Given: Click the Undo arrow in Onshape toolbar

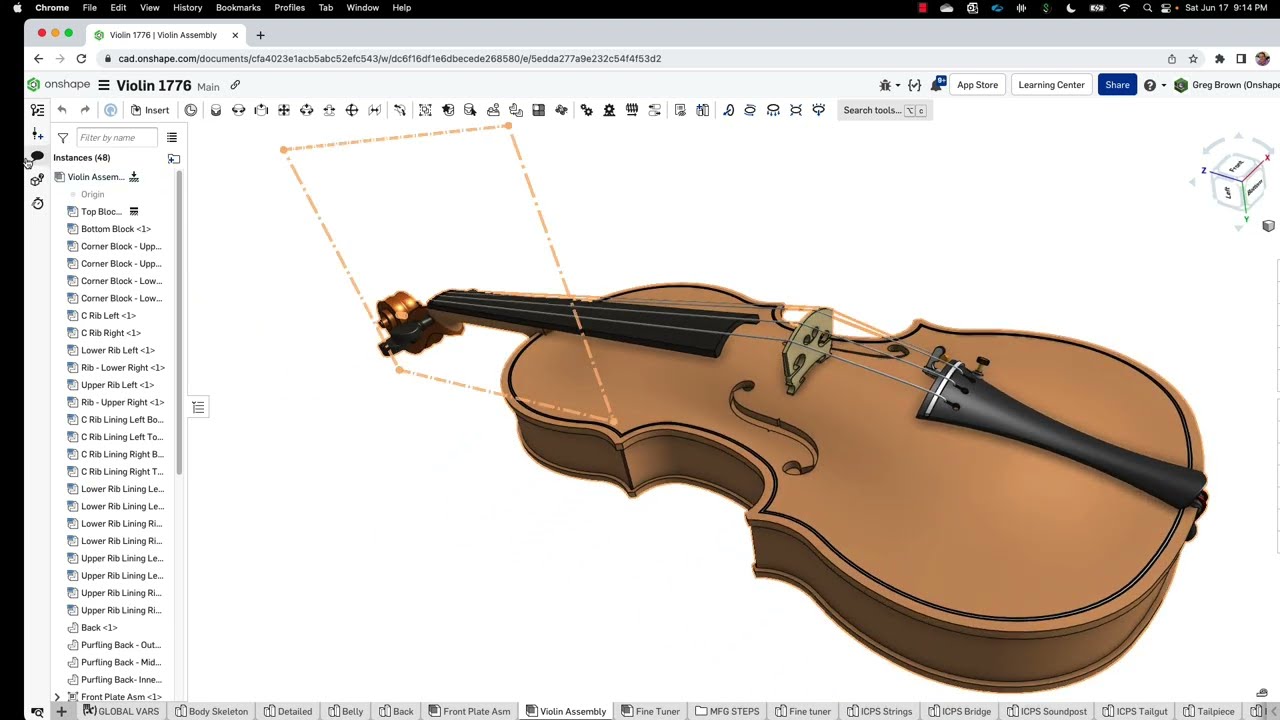Looking at the screenshot, I should (62, 110).
